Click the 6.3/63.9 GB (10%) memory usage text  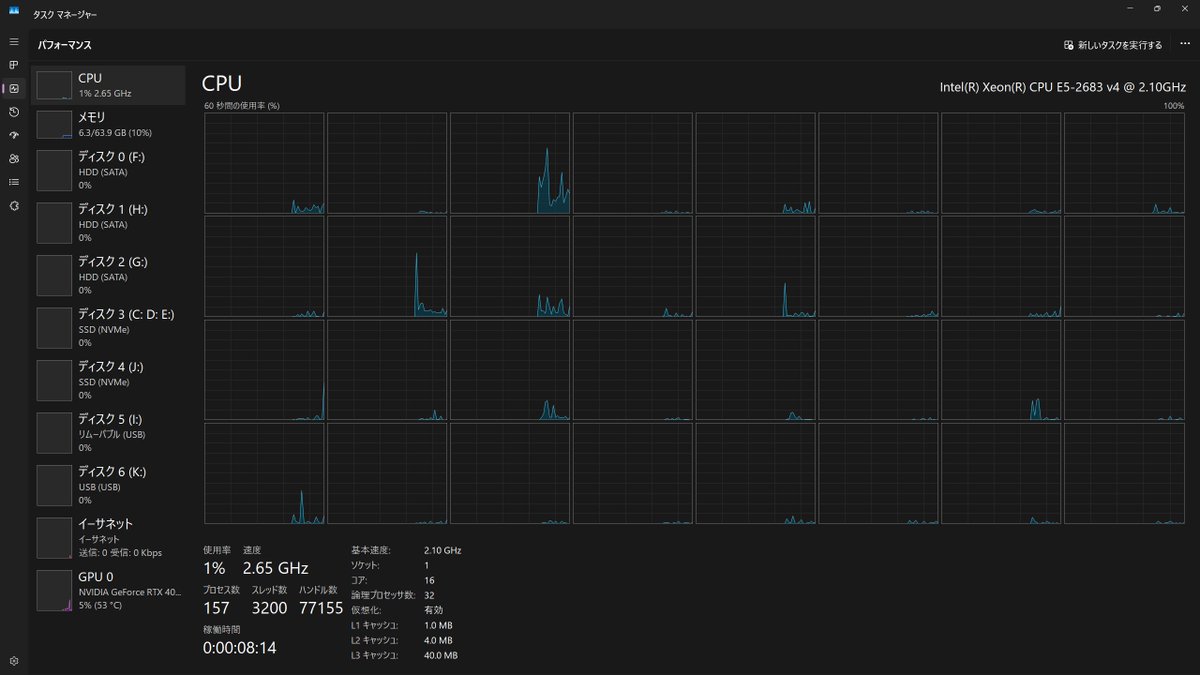[x=115, y=132]
